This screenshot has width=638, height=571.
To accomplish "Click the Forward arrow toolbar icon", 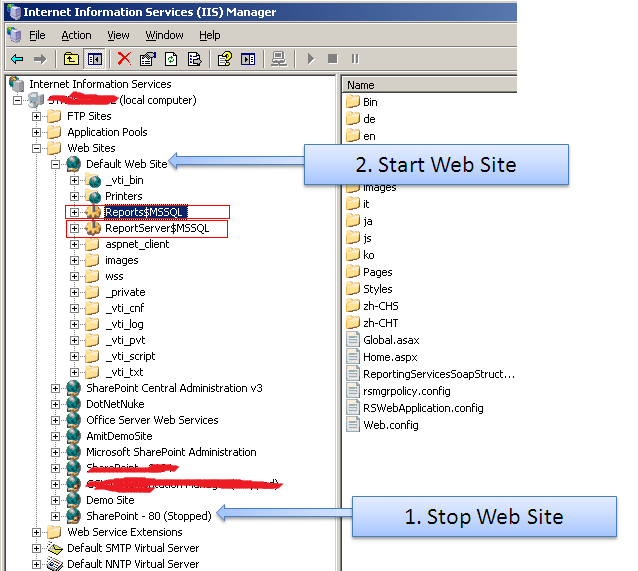I will coord(40,59).
